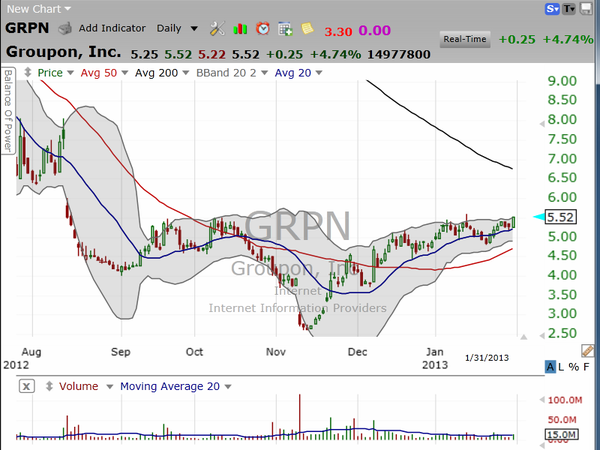Click the arrow beside 100.0M volume scale

coord(542,400)
